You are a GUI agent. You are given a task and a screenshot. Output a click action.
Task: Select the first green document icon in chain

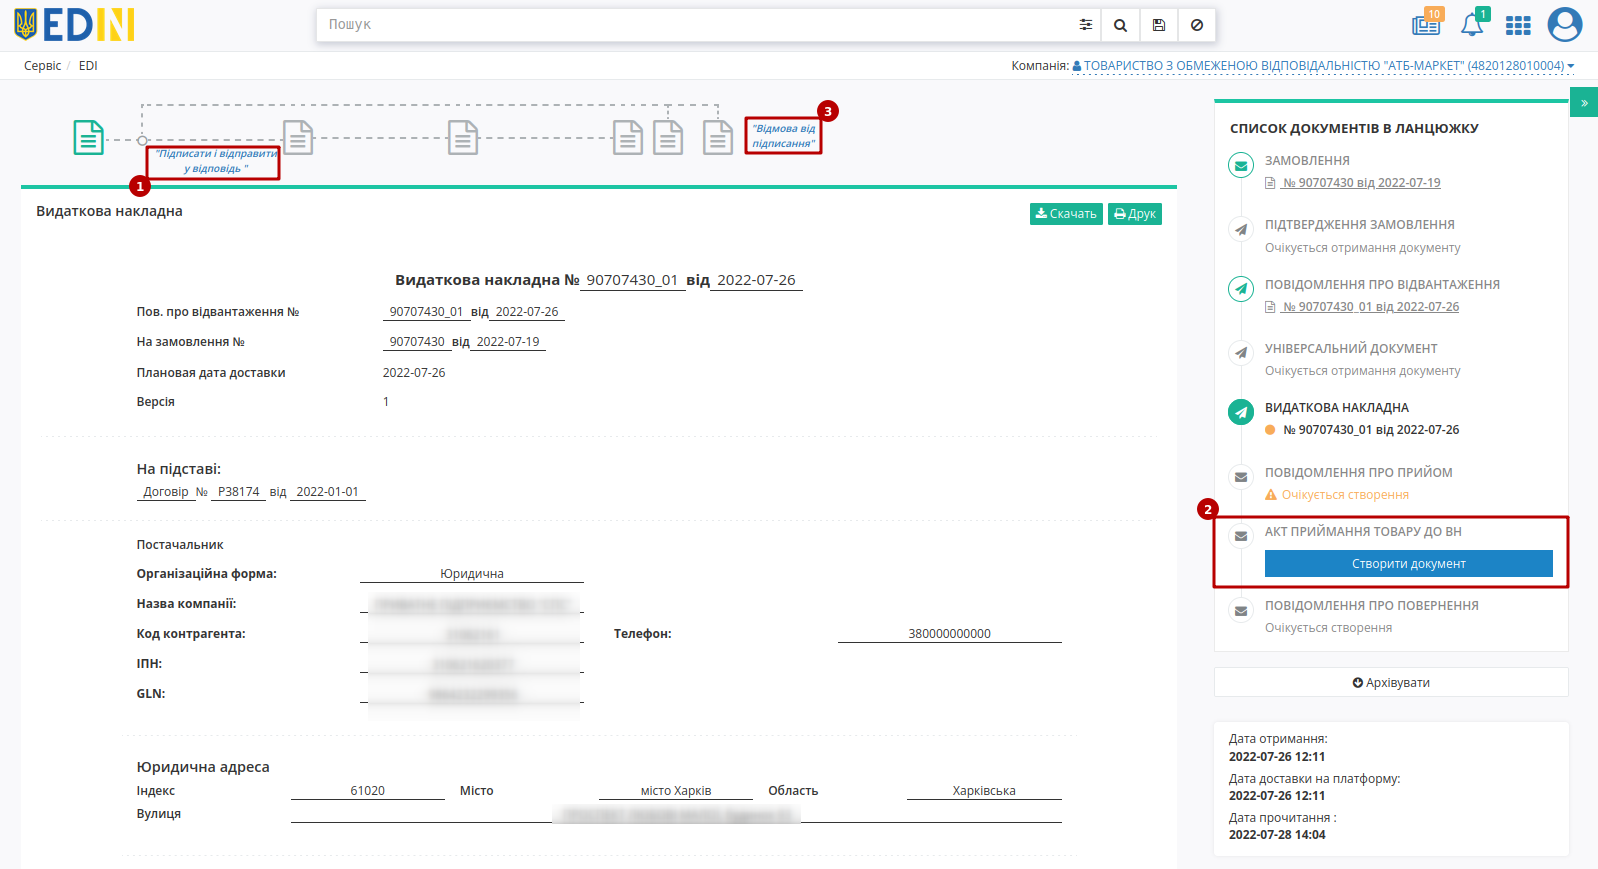click(x=89, y=137)
